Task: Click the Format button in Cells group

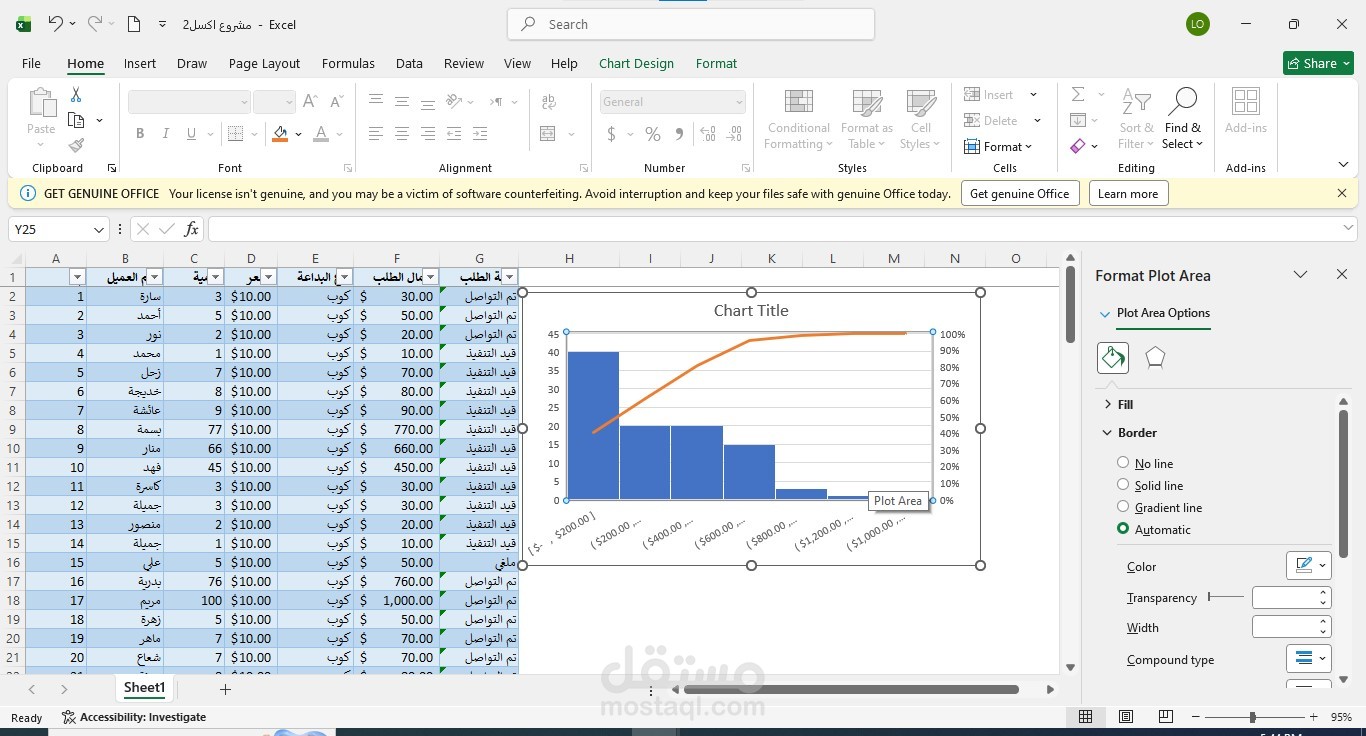Action: [x=998, y=147]
